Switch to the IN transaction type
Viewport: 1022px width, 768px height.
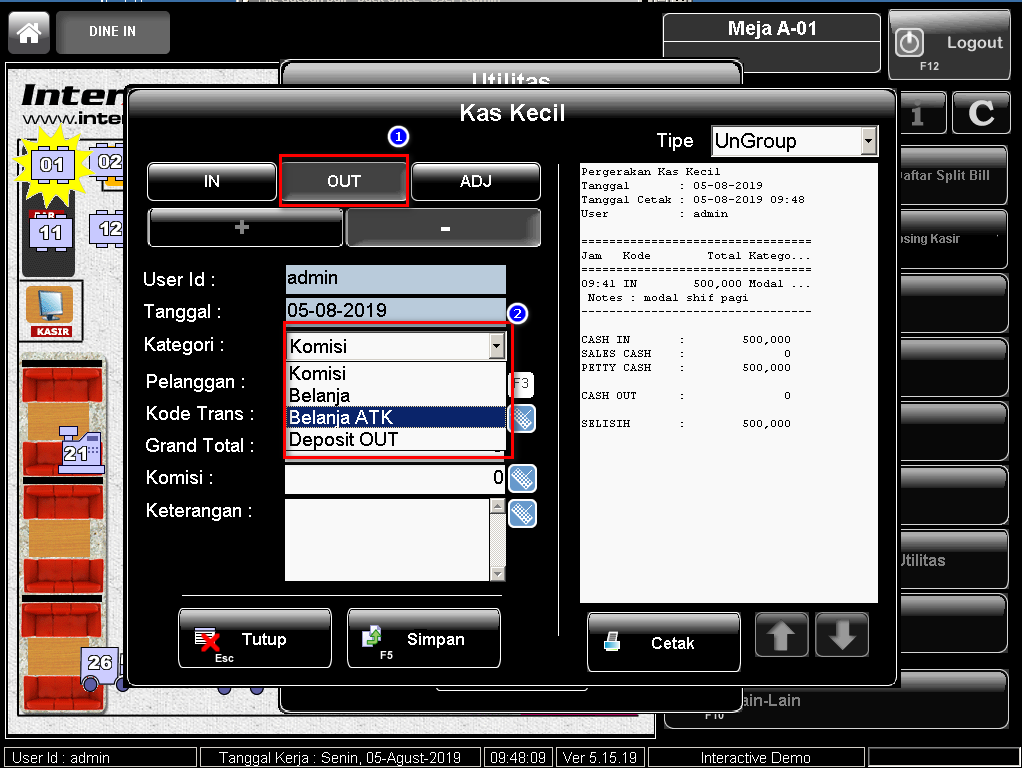pos(212,182)
